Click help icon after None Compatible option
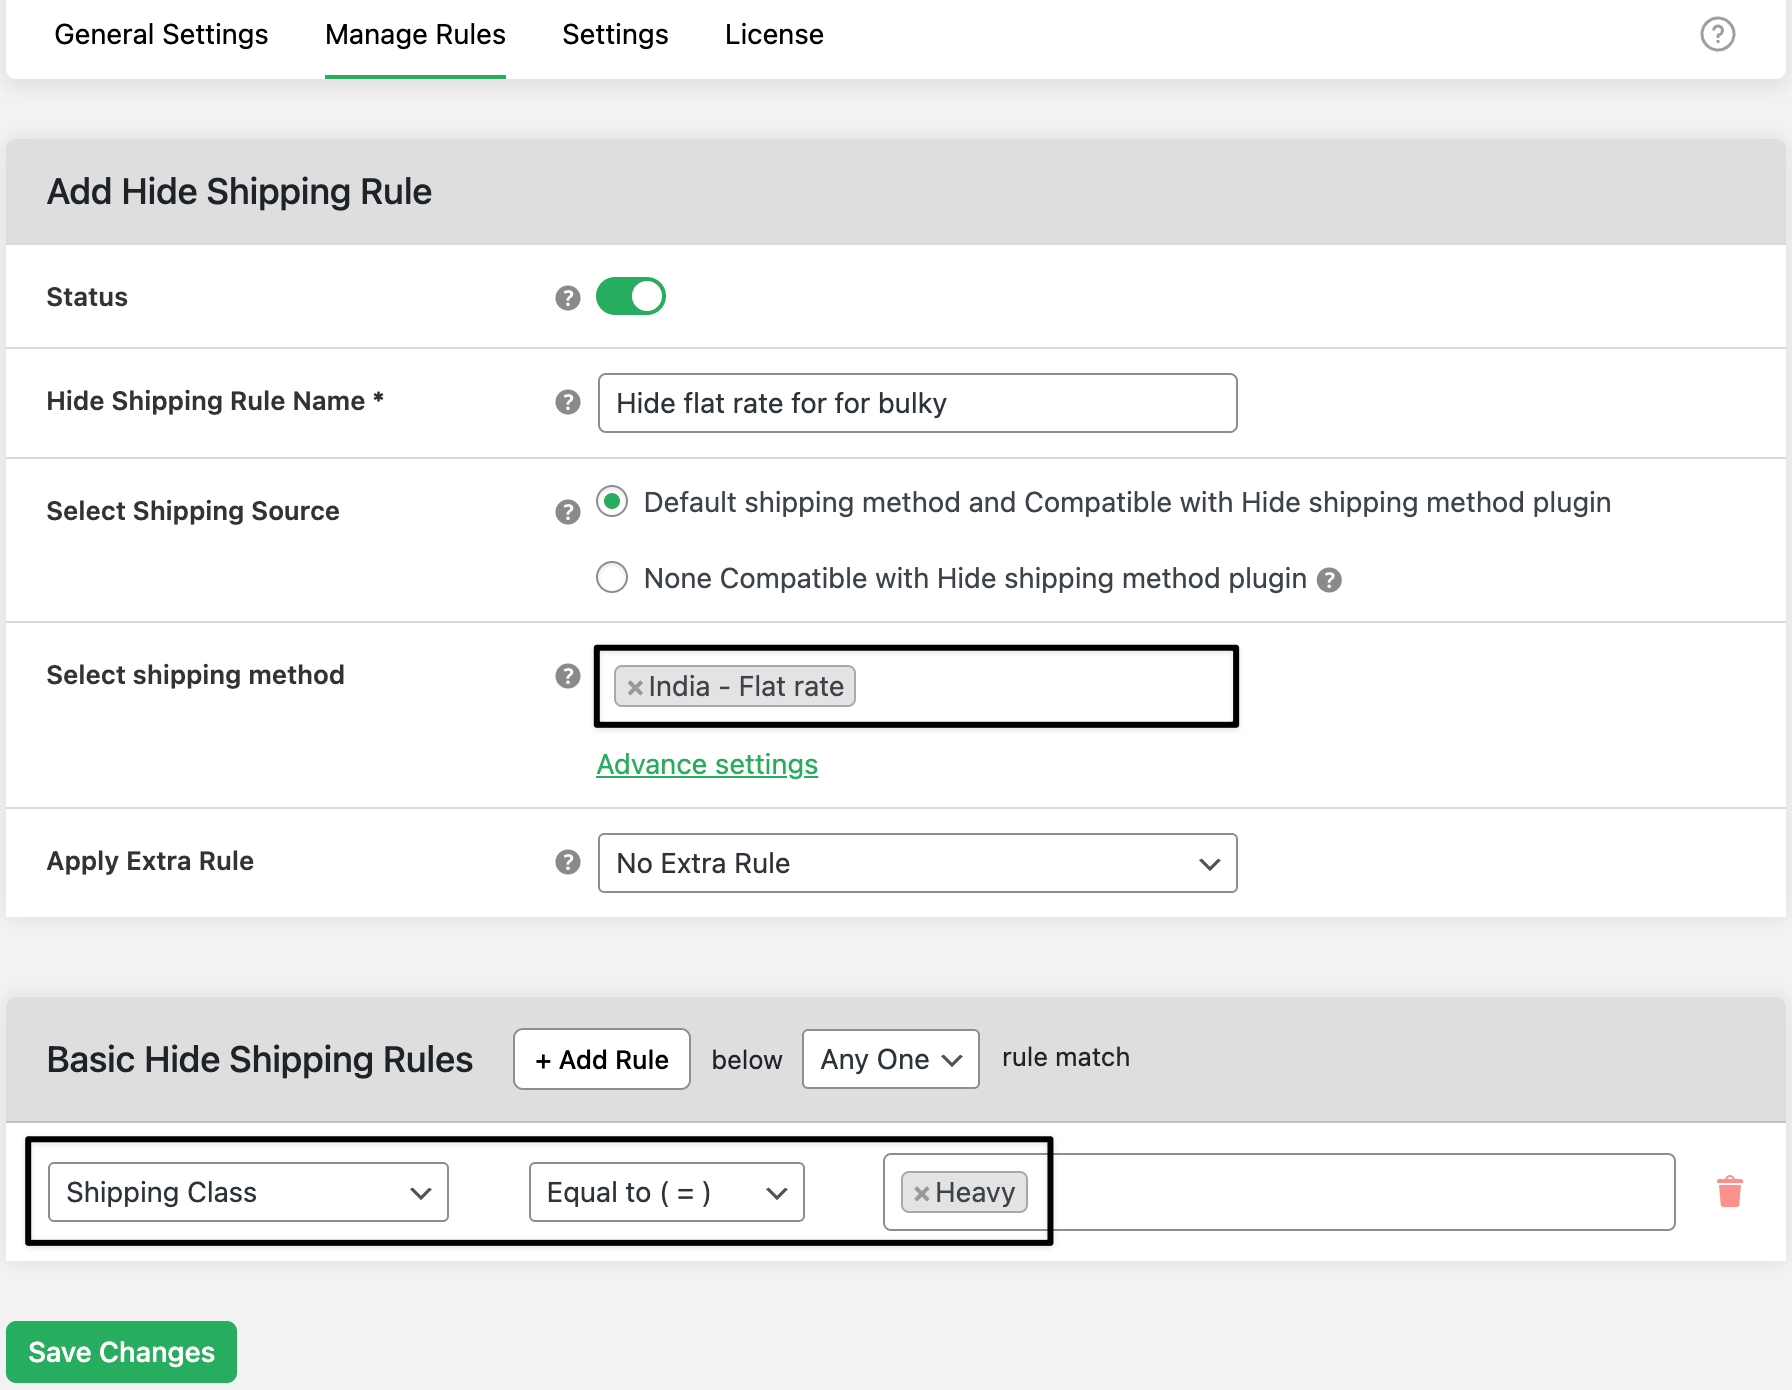The width and height of the screenshot is (1792, 1390). pyautogui.click(x=1329, y=580)
